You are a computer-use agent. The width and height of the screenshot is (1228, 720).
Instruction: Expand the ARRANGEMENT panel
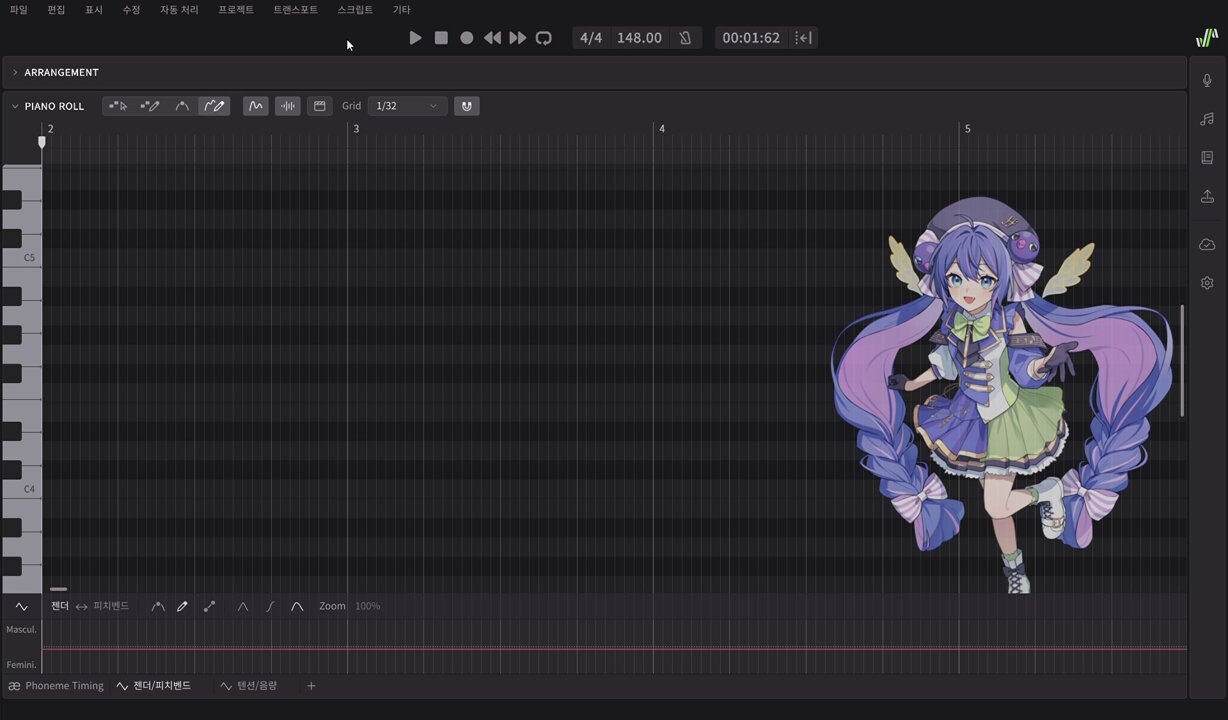tap(15, 73)
